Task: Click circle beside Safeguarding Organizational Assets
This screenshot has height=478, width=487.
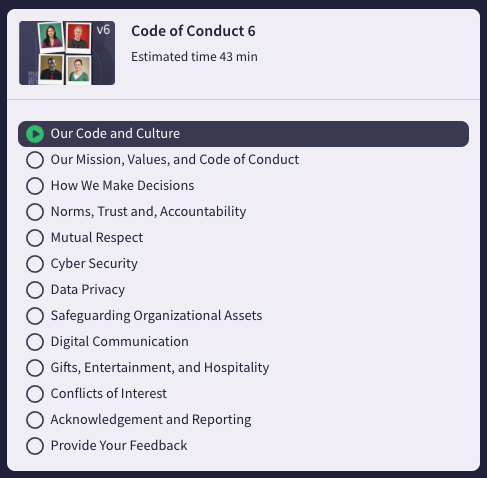Action: tap(35, 316)
